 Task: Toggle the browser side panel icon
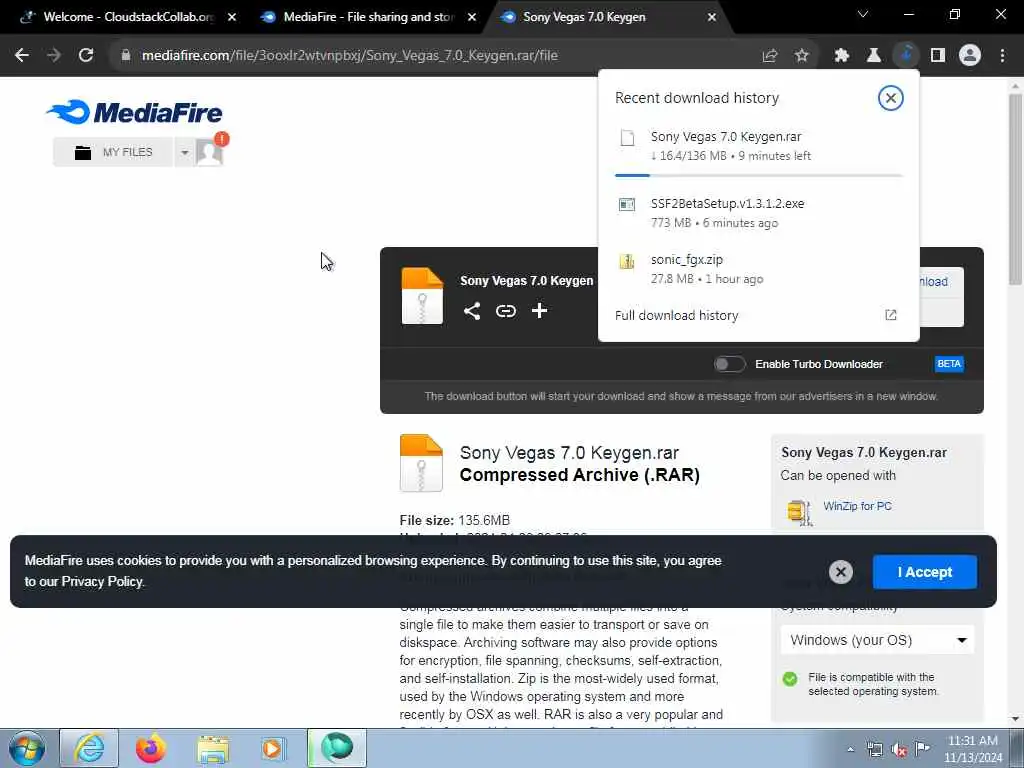tap(938, 56)
